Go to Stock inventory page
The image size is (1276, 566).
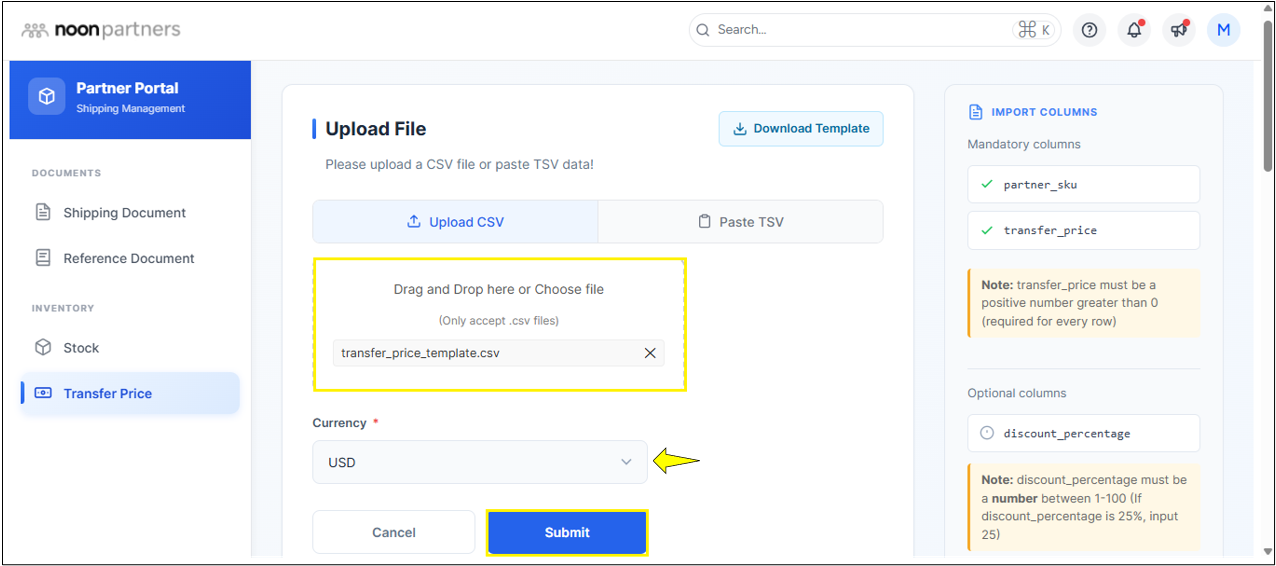click(x=81, y=348)
